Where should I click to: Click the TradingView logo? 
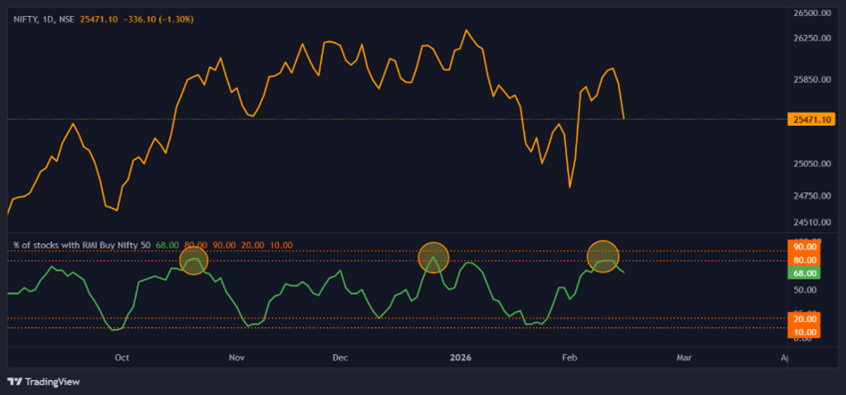pyautogui.click(x=44, y=382)
